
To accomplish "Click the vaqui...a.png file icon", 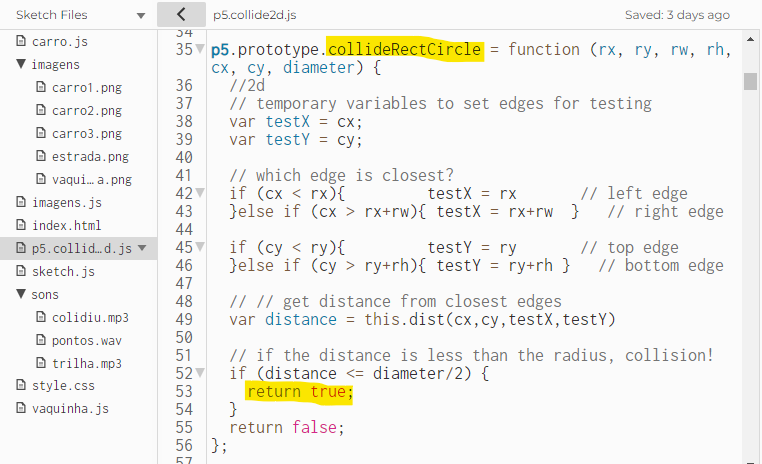I will (x=41, y=178).
